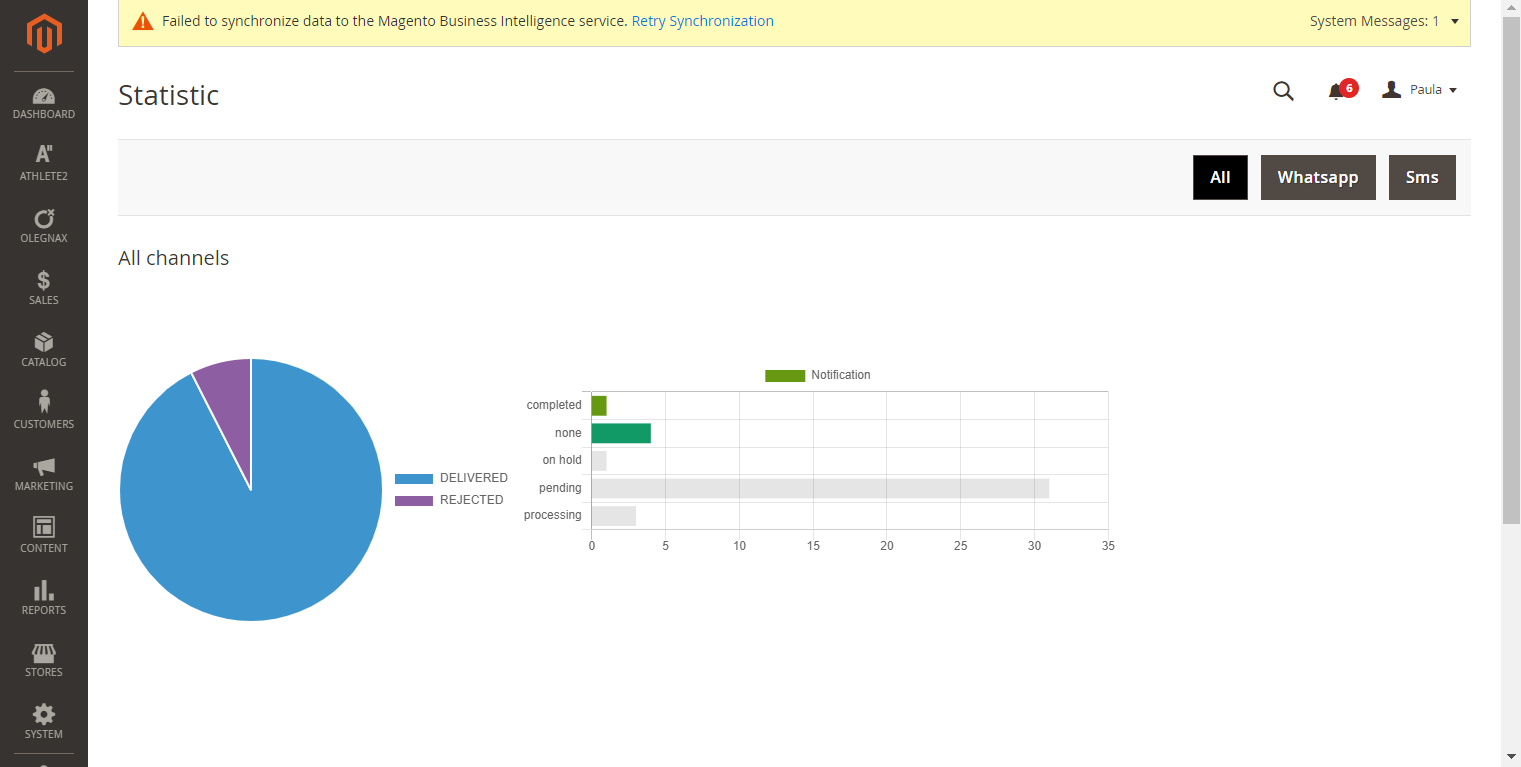1521x767 pixels.
Task: Select the All channels button
Action: 1219,177
